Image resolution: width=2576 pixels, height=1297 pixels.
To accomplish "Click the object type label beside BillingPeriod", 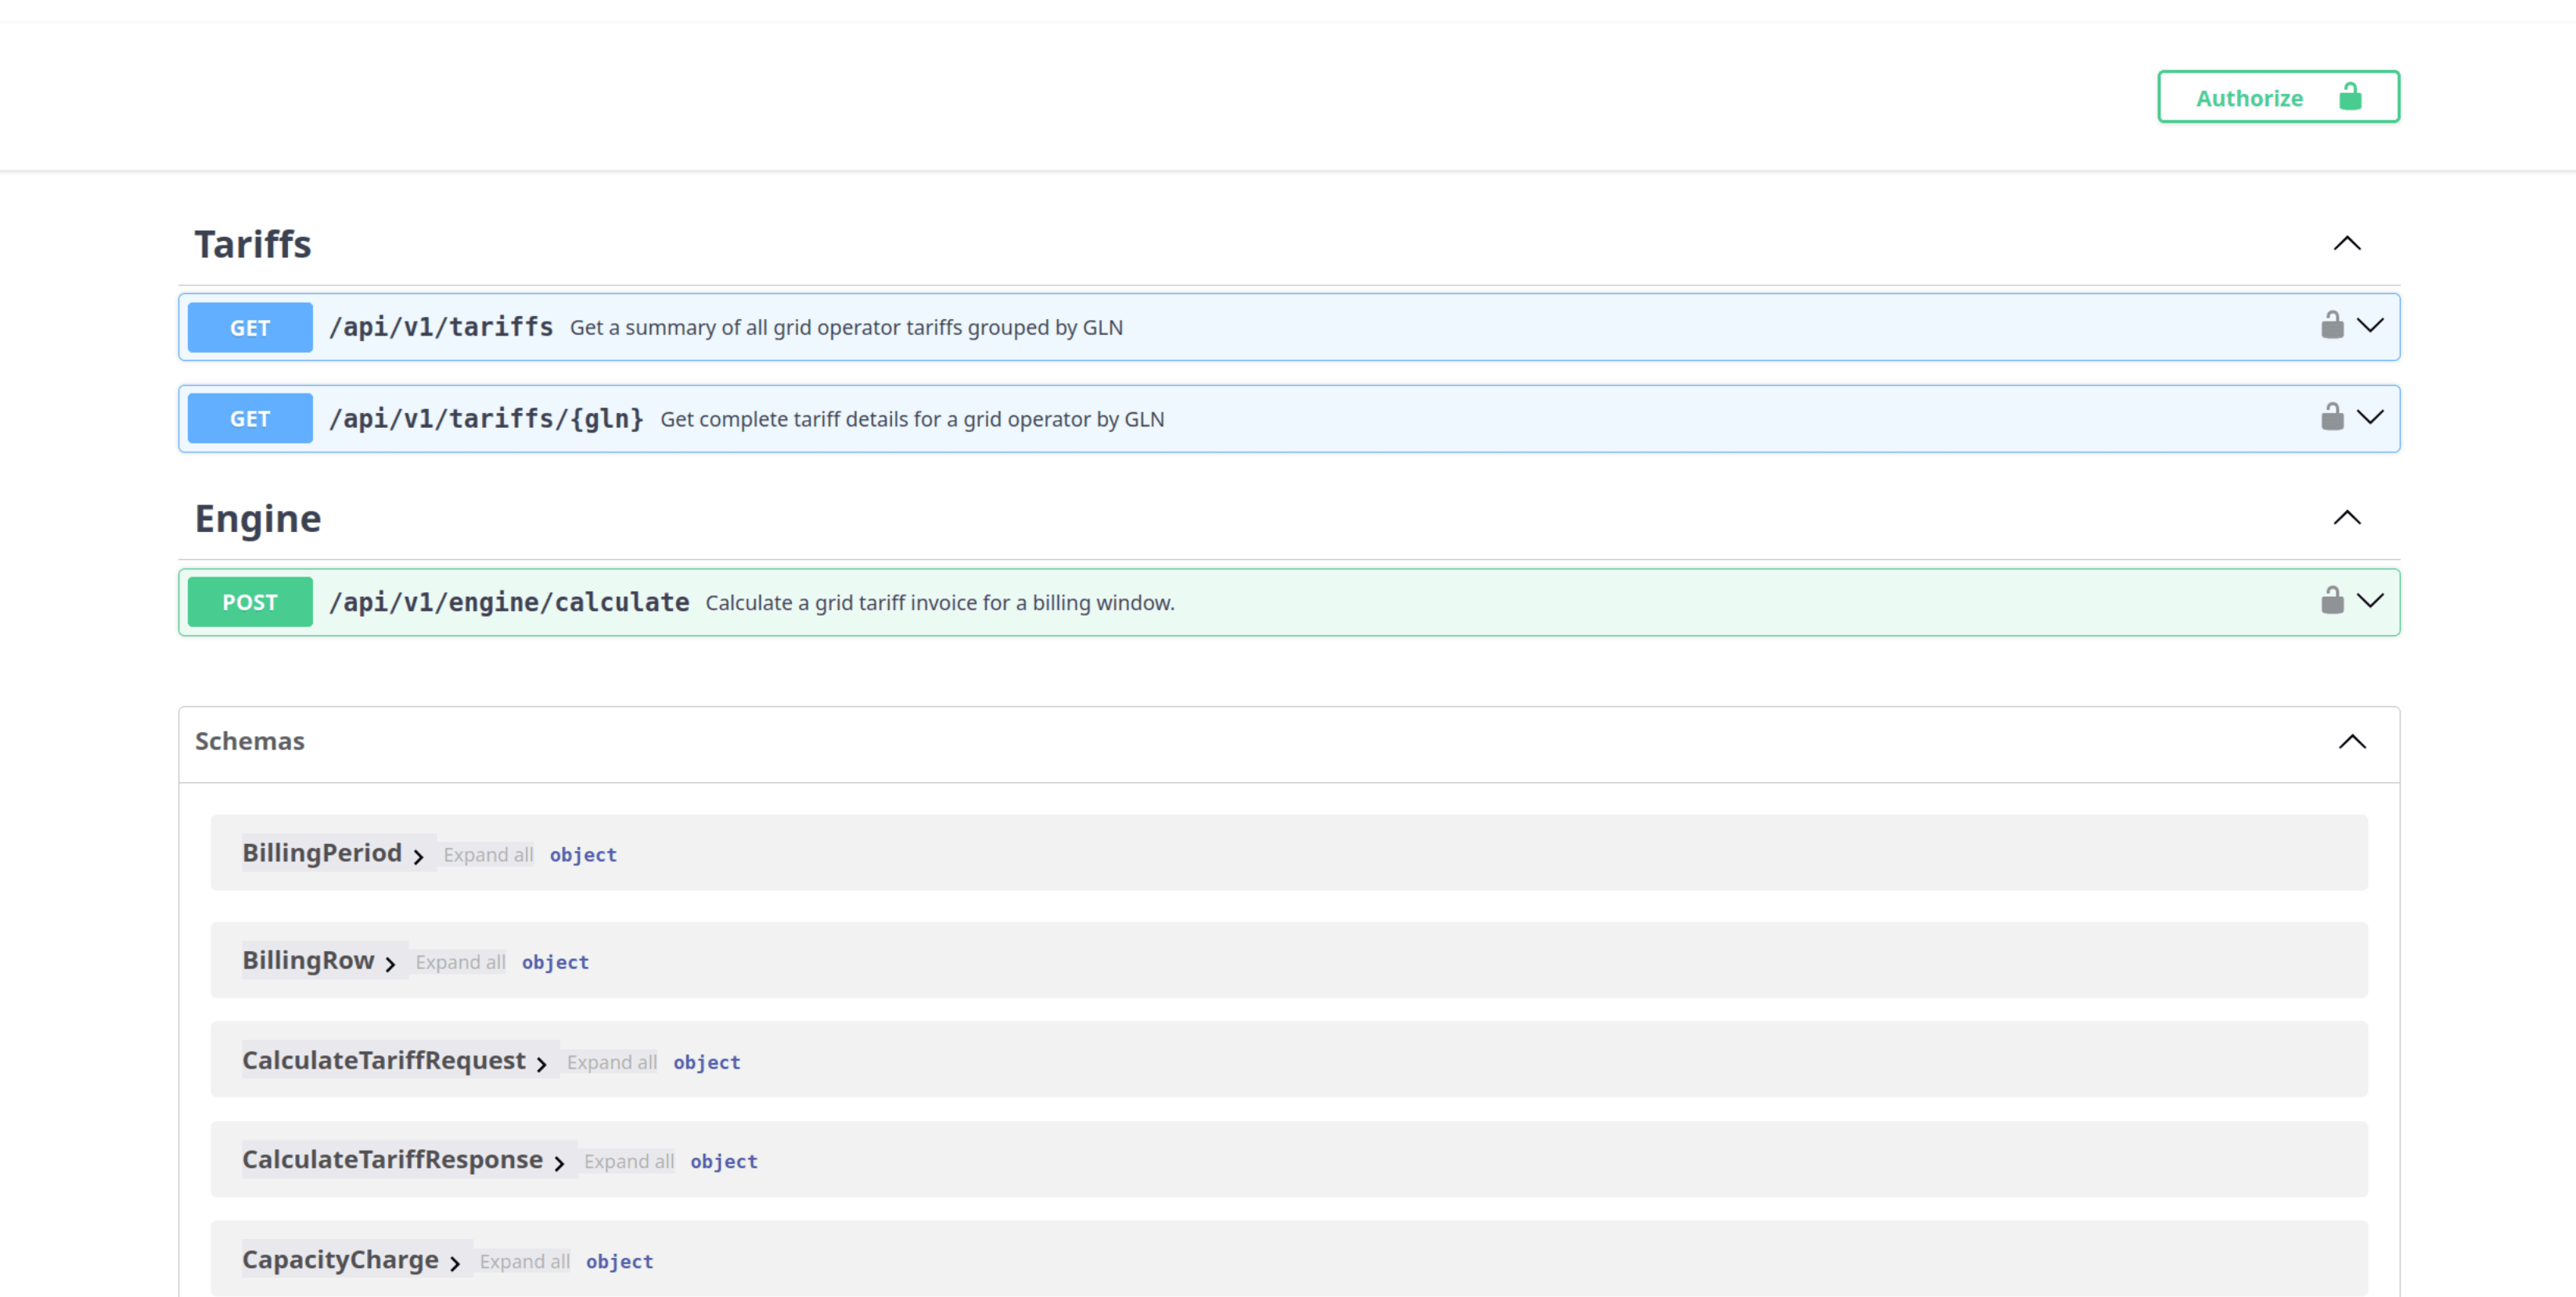I will (583, 855).
